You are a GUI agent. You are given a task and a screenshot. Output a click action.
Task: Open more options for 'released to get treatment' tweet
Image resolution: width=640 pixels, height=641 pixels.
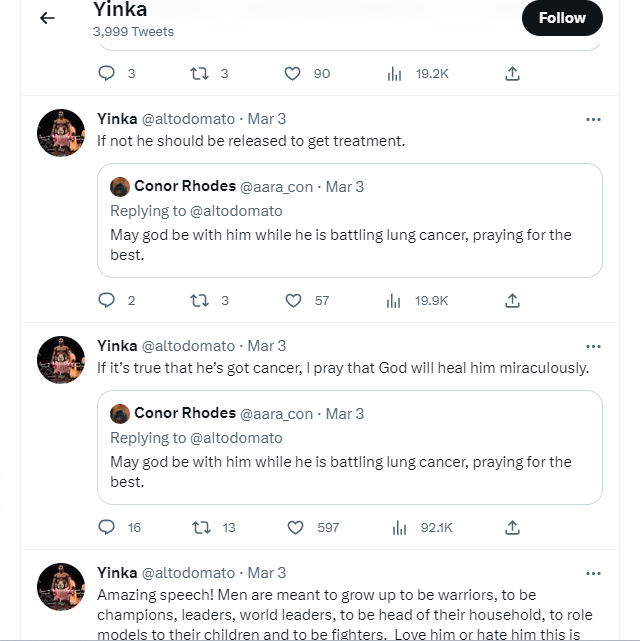coord(593,119)
